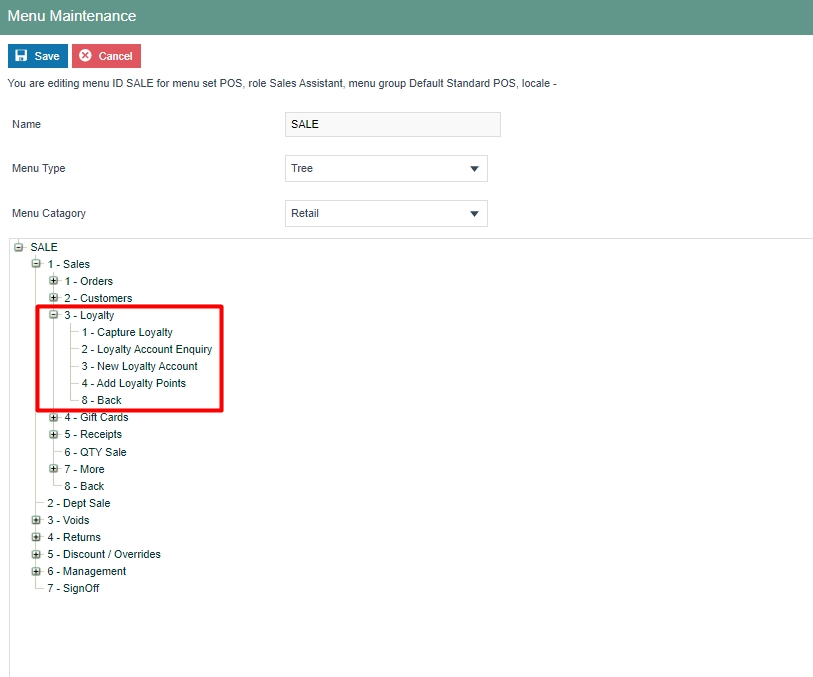Click the Name input field

click(x=392, y=124)
